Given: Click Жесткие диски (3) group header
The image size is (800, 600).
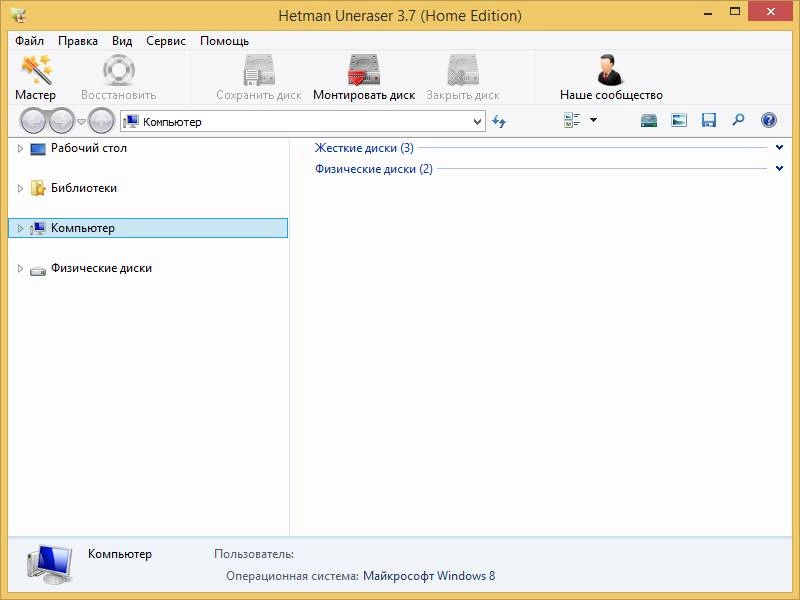Looking at the screenshot, I should pyautogui.click(x=364, y=148).
